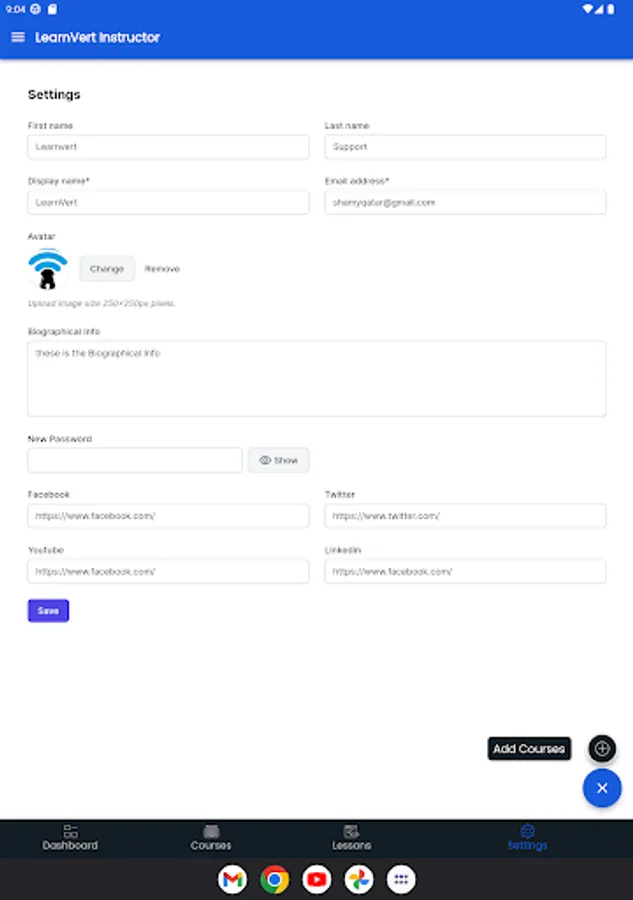
Task: Open YouTube from the taskbar
Action: [317, 879]
